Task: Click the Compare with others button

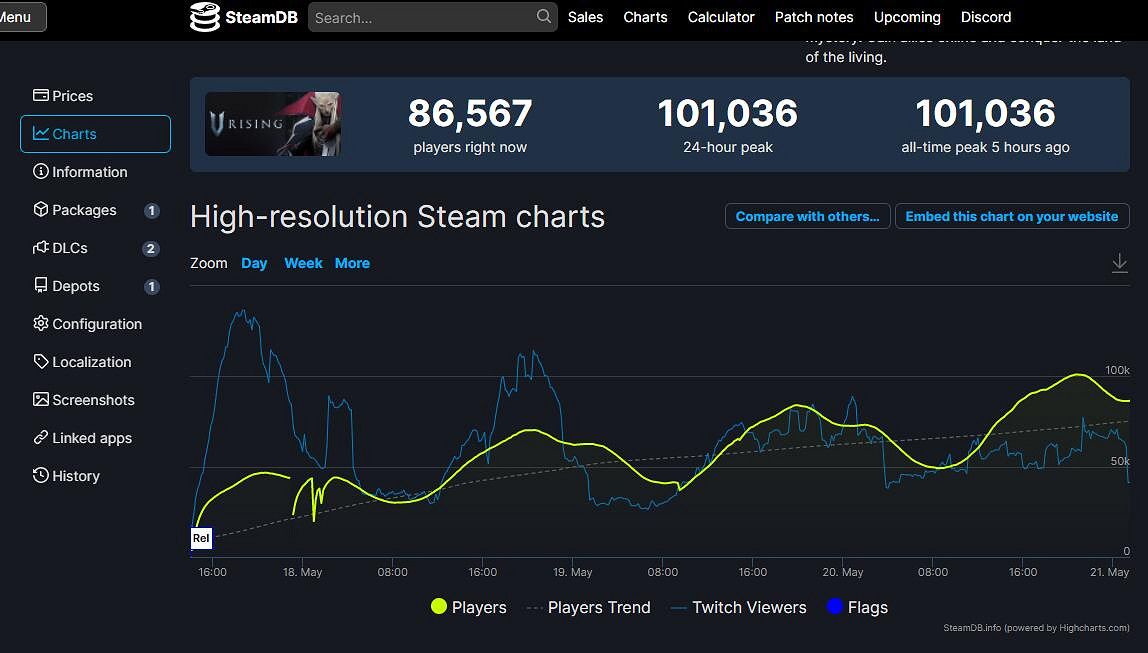Action: (x=807, y=216)
